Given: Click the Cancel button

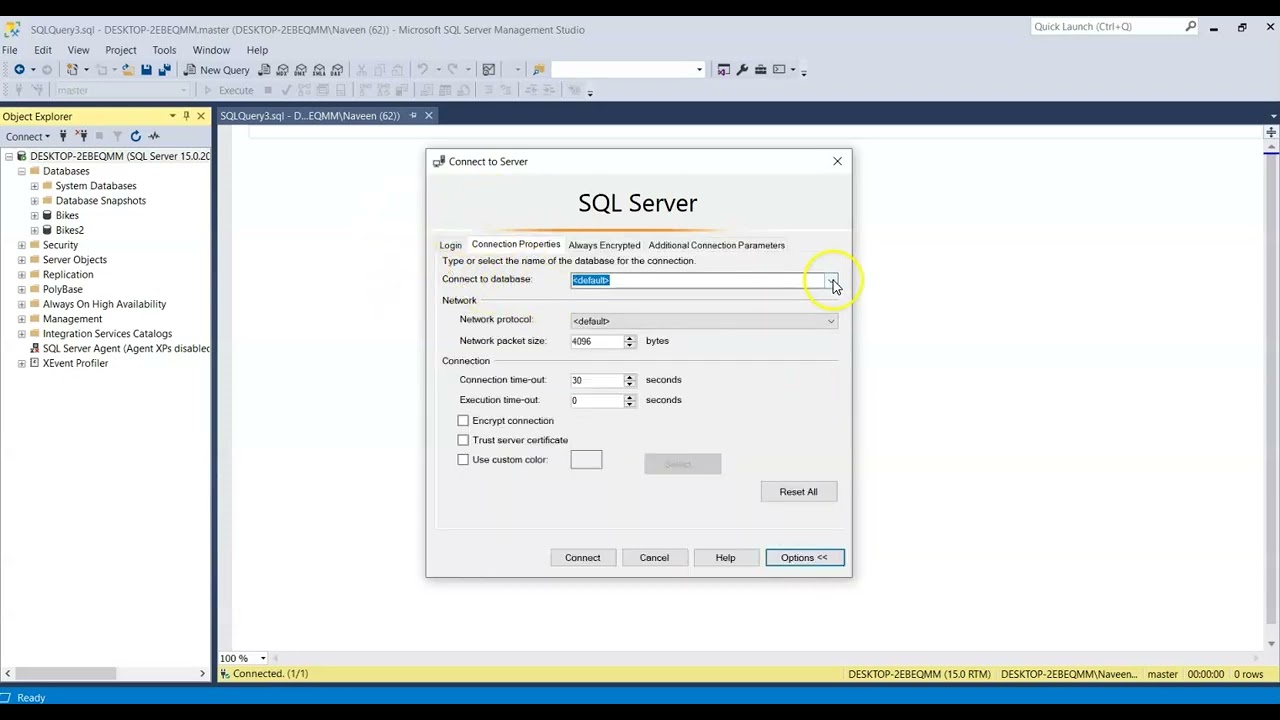Looking at the screenshot, I should click(654, 558).
